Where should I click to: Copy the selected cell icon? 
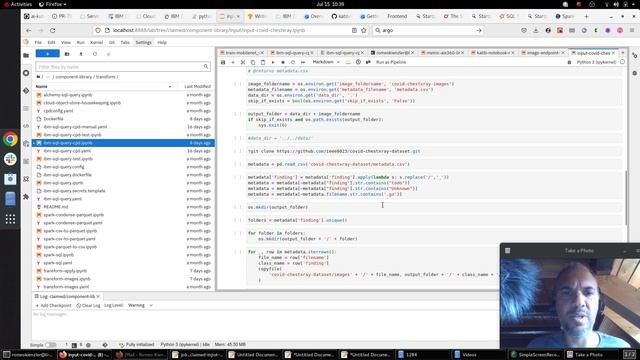click(253, 62)
